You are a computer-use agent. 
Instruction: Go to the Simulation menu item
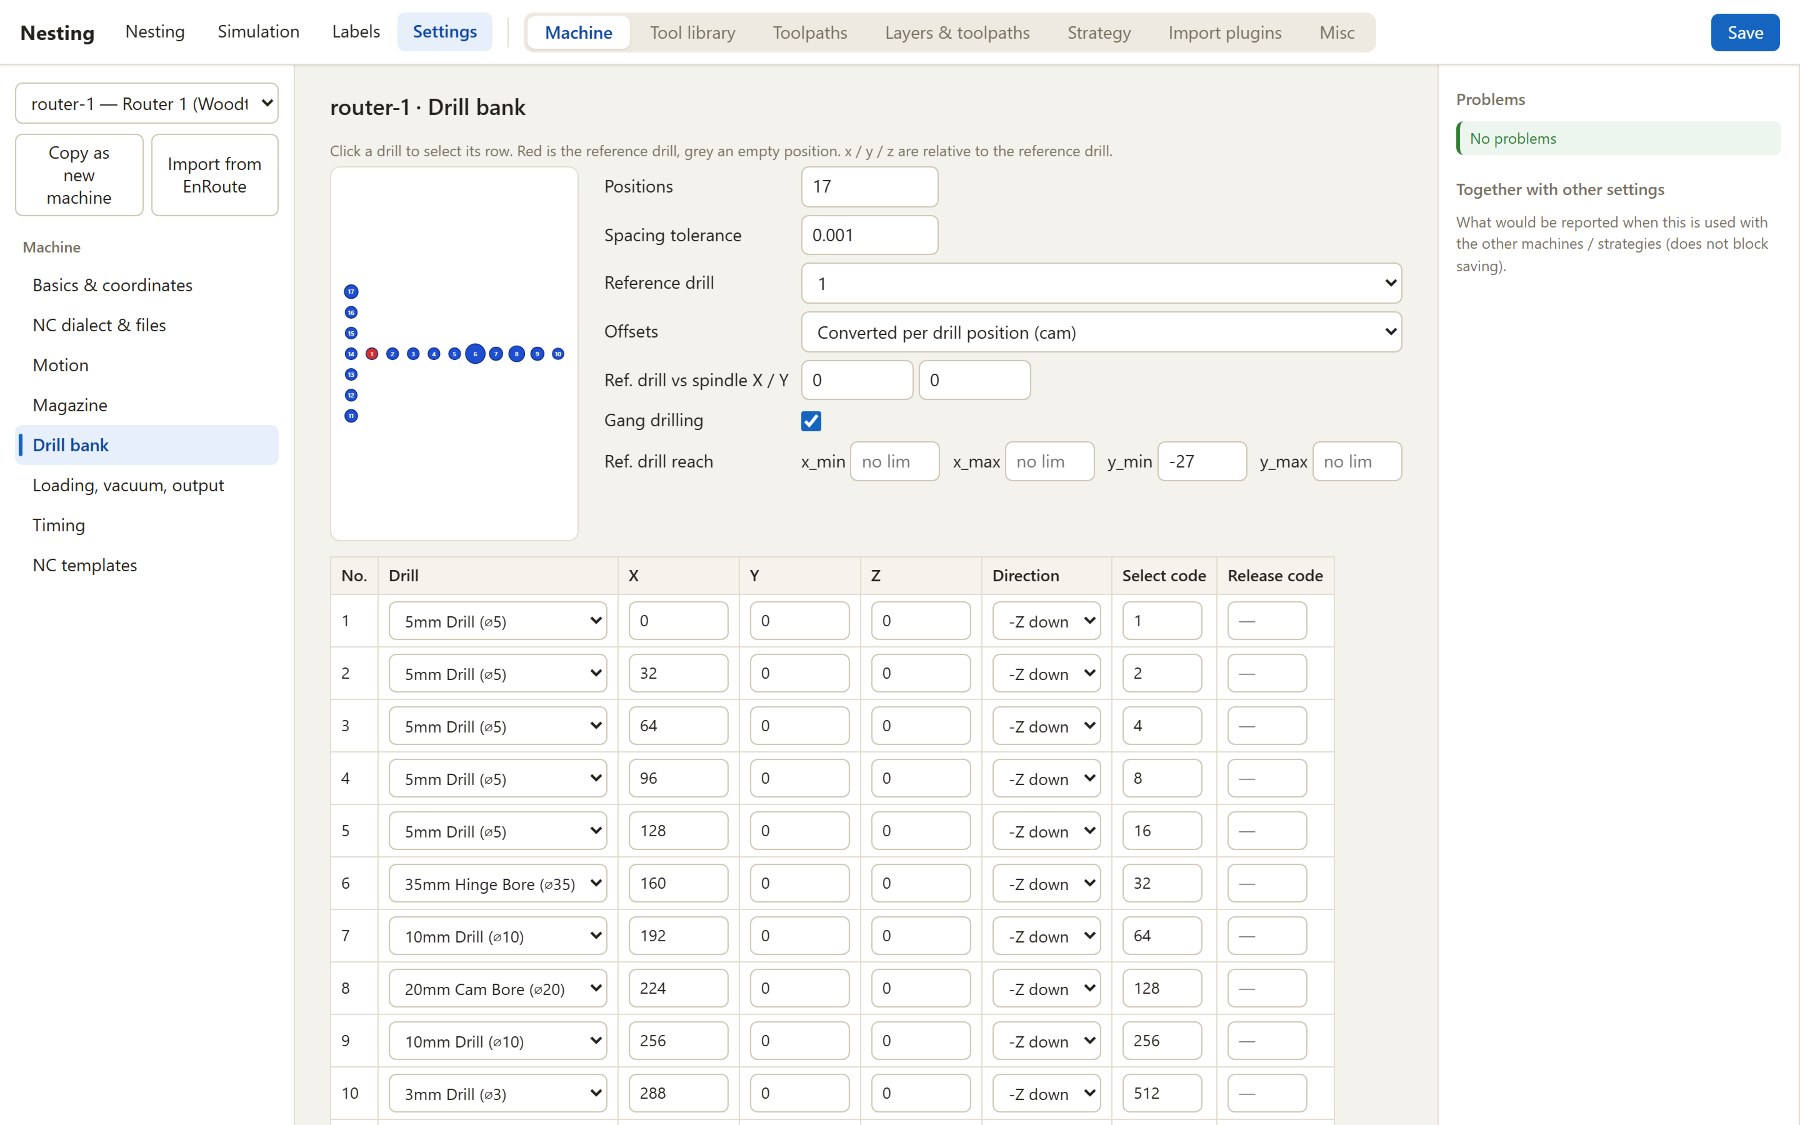258,32
